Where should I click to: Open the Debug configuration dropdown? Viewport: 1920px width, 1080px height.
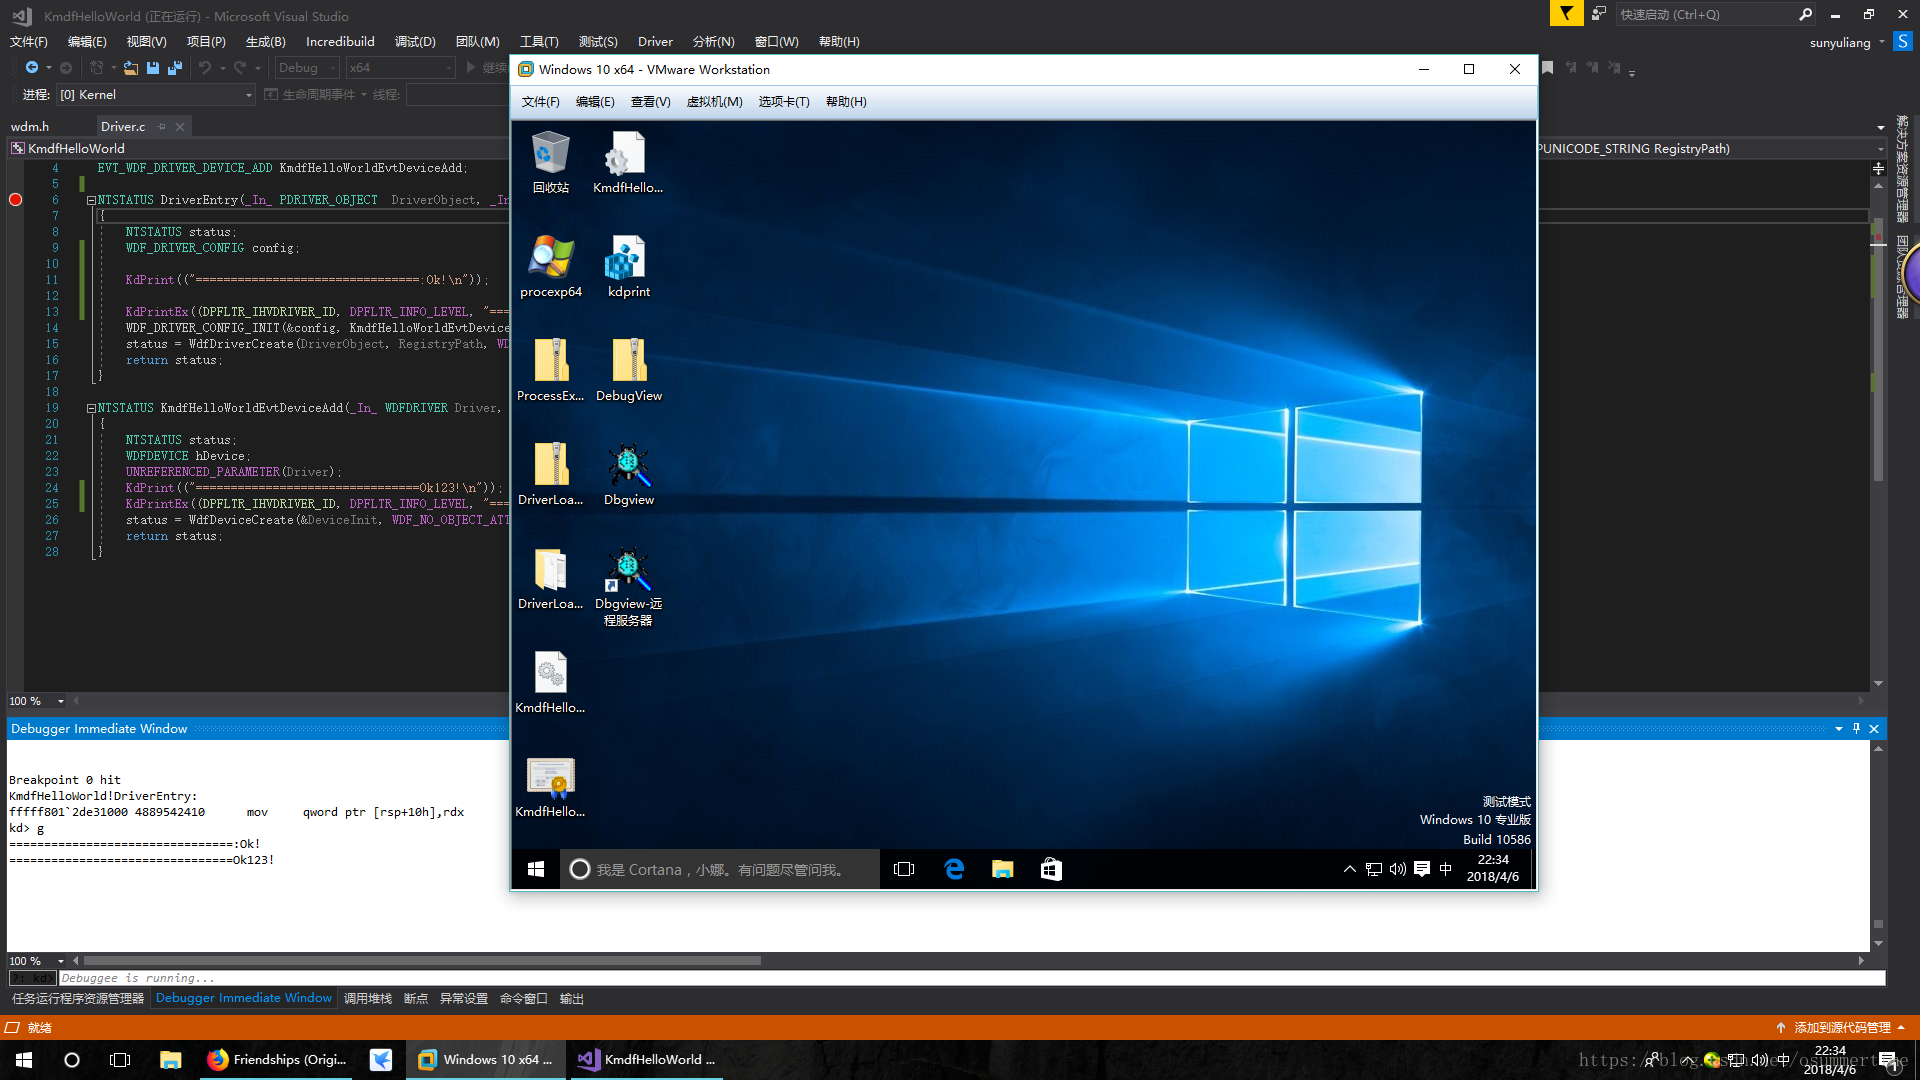pyautogui.click(x=307, y=68)
